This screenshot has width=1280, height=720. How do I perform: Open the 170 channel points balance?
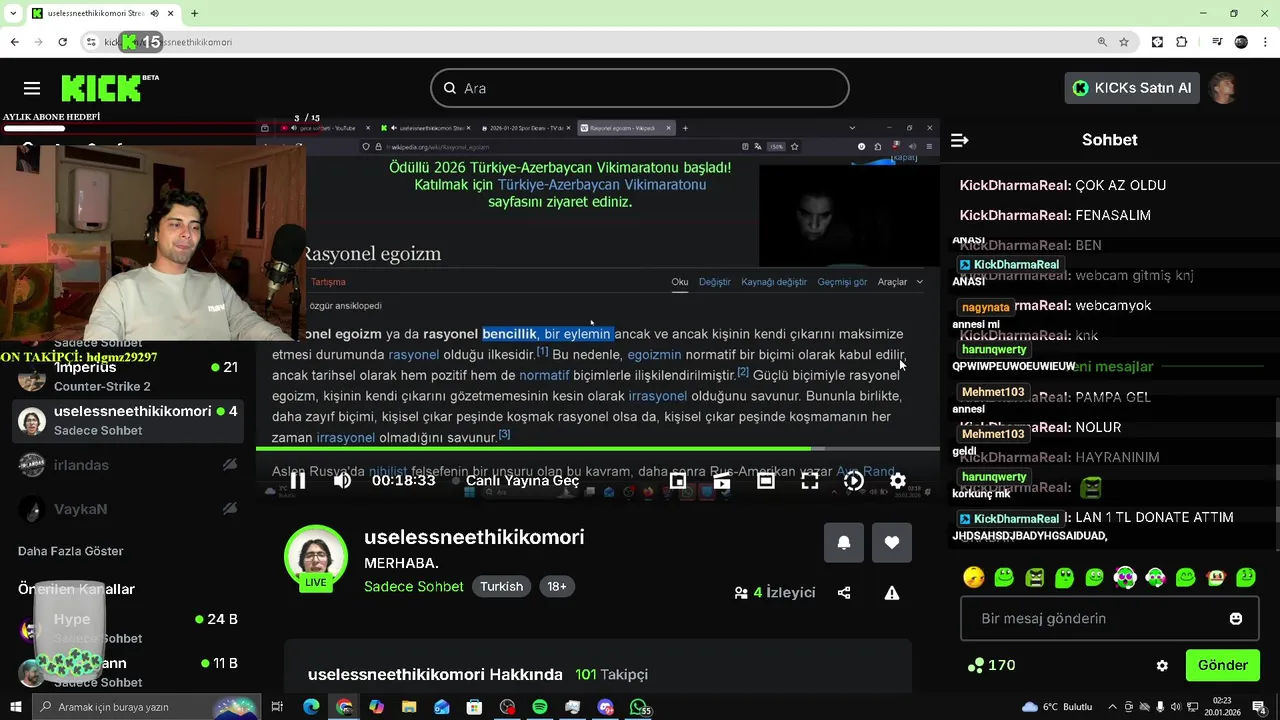[x=992, y=666]
